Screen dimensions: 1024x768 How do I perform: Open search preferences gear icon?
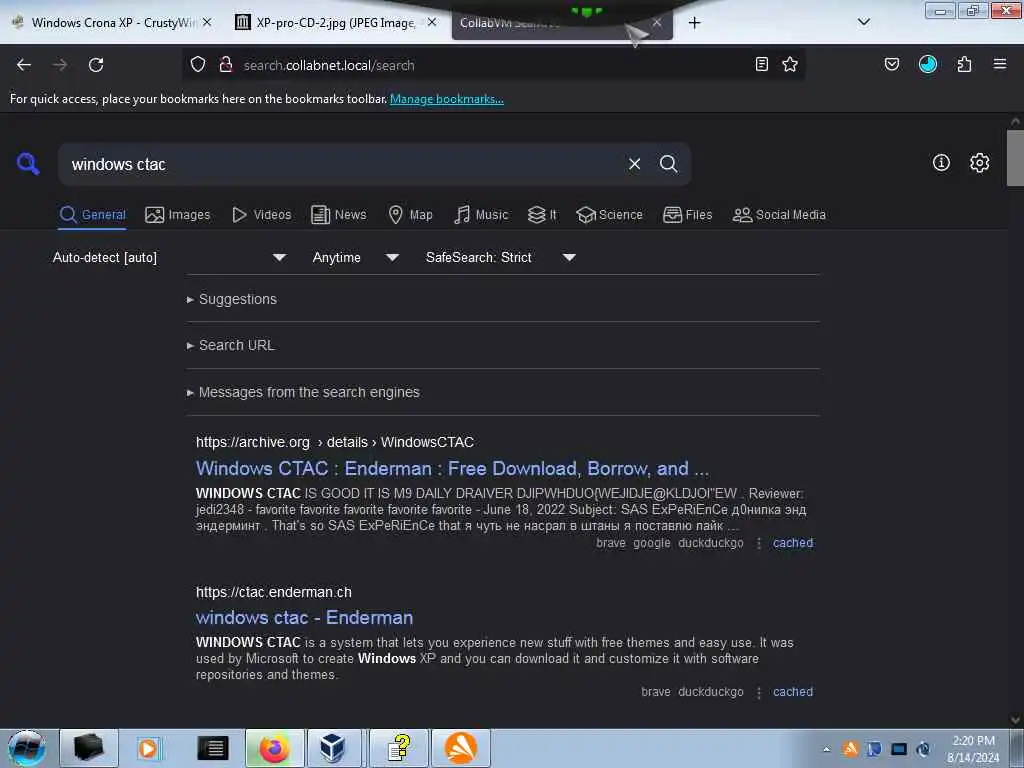click(980, 163)
